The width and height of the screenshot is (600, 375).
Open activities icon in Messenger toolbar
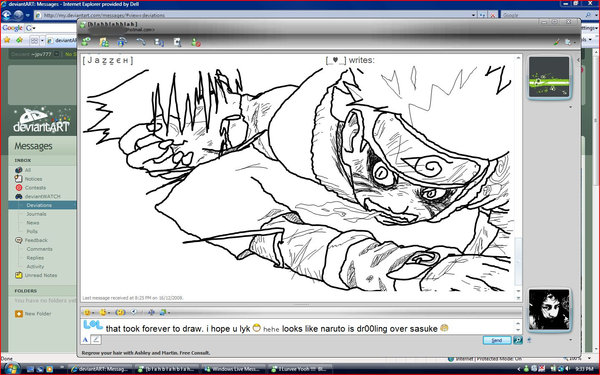(159, 42)
